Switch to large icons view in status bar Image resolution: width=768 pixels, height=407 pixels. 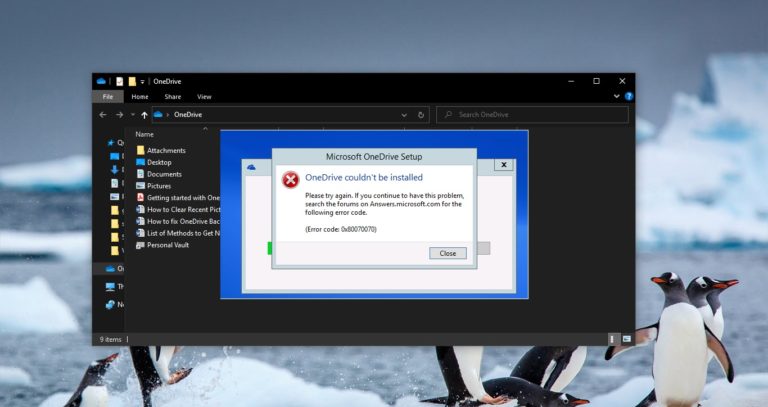626,339
